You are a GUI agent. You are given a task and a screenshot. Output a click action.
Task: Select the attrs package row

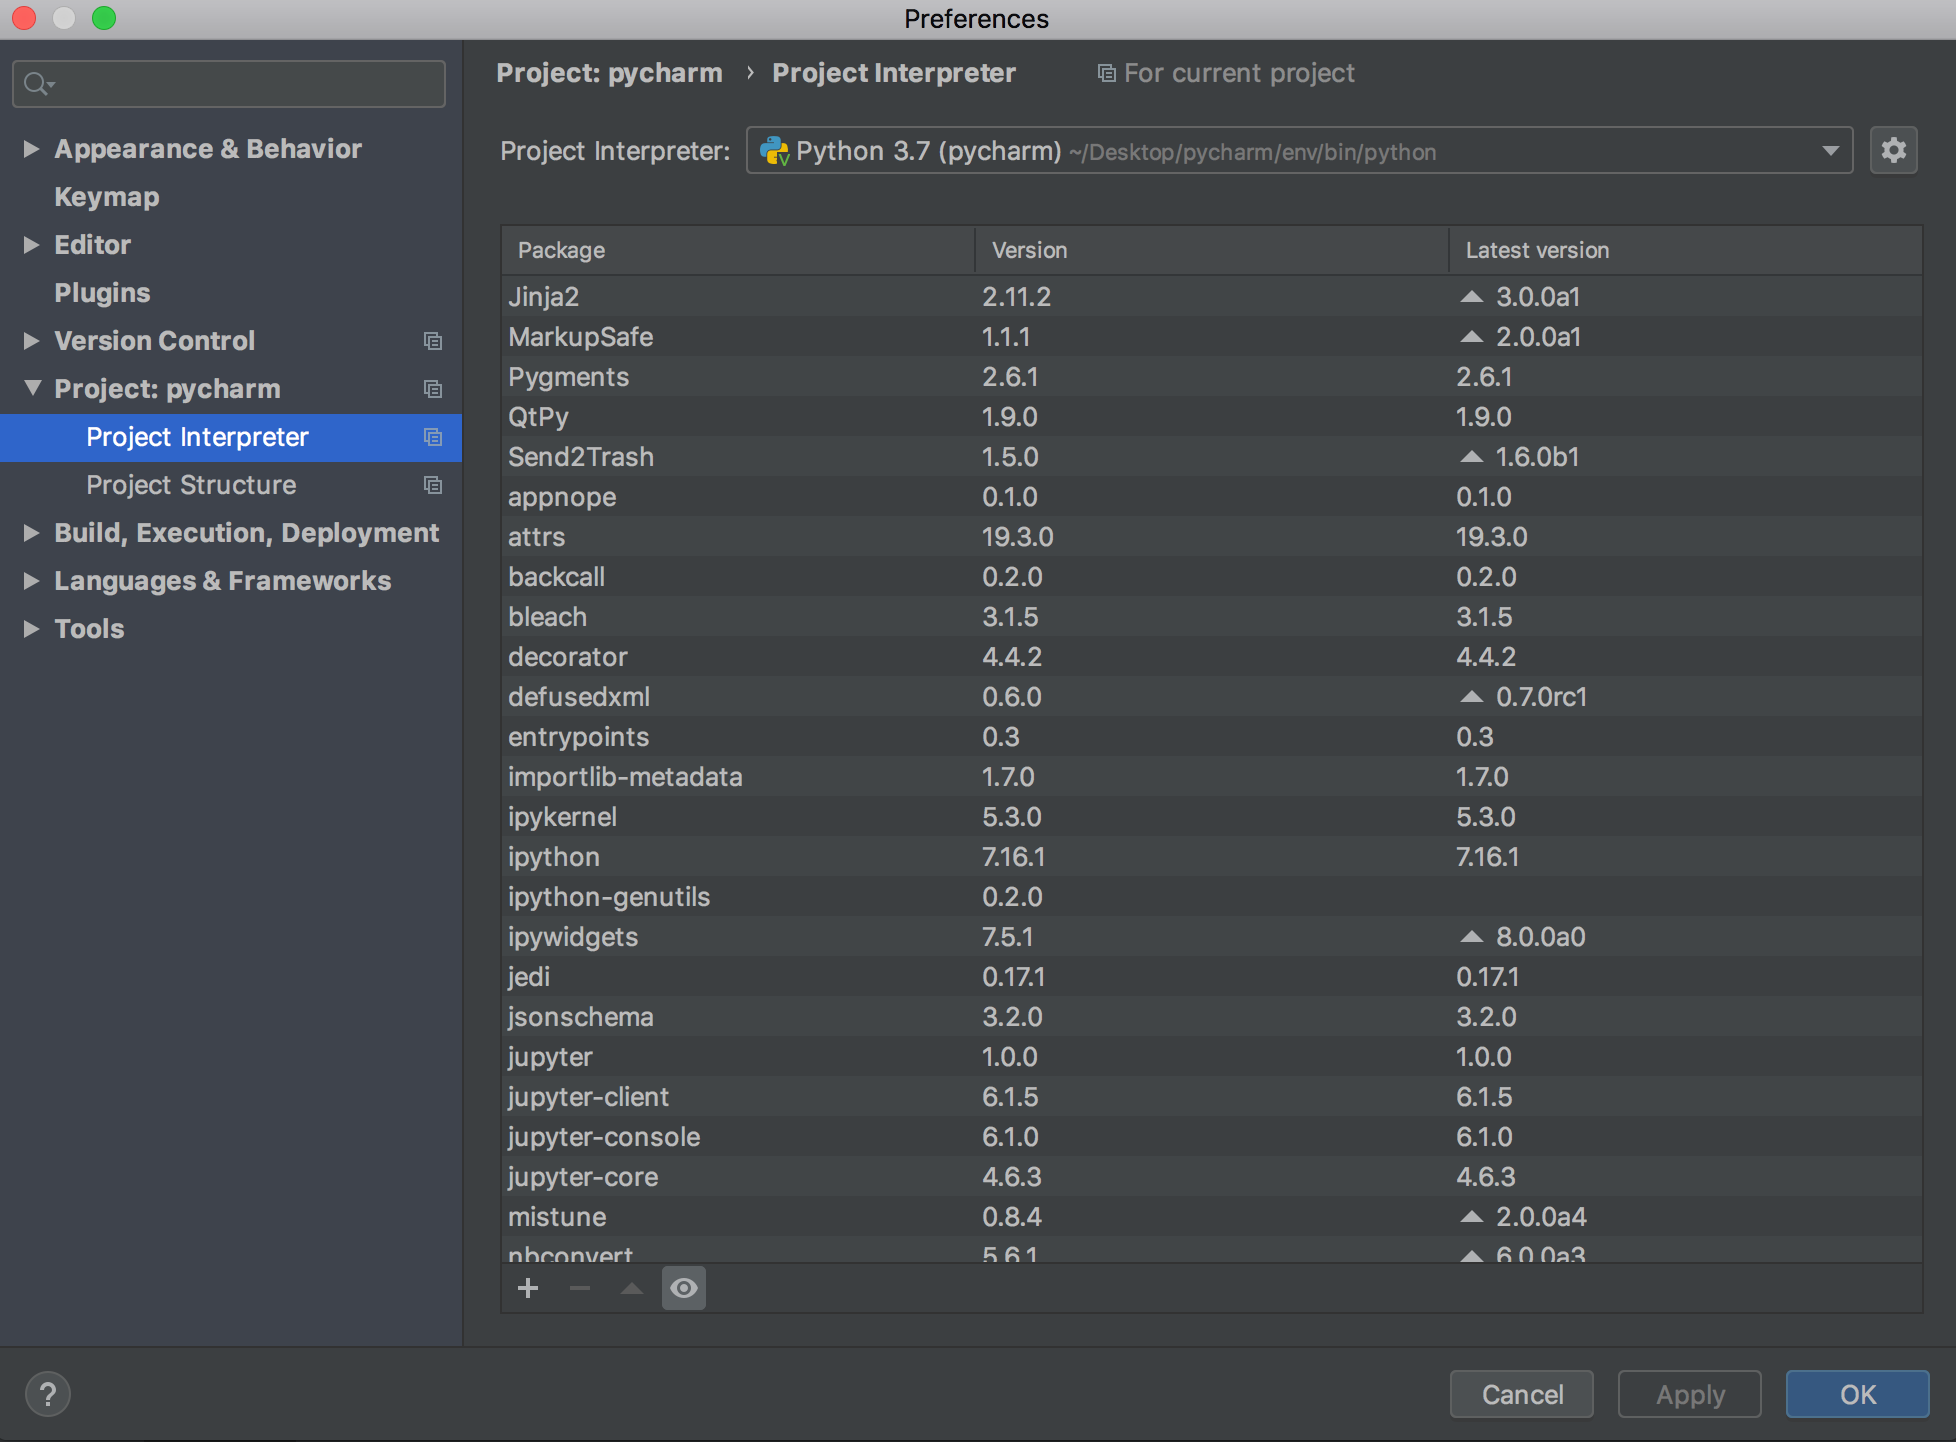1212,537
